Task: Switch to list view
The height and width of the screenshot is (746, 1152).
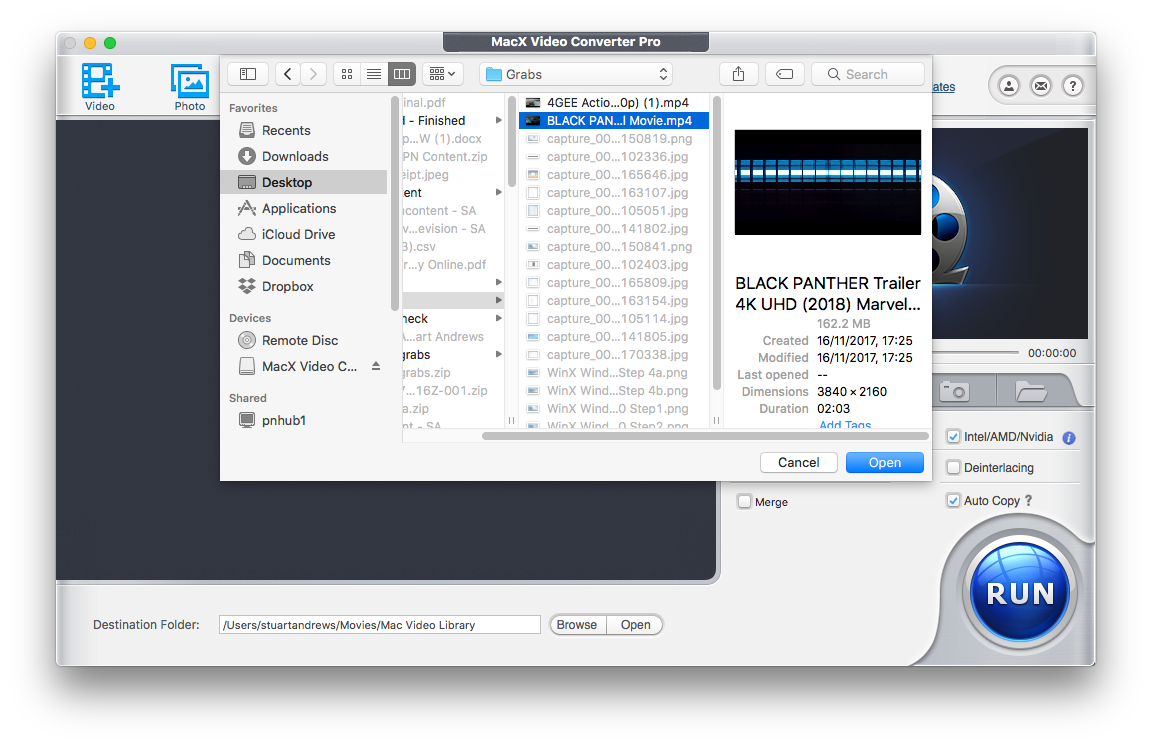Action: point(374,74)
